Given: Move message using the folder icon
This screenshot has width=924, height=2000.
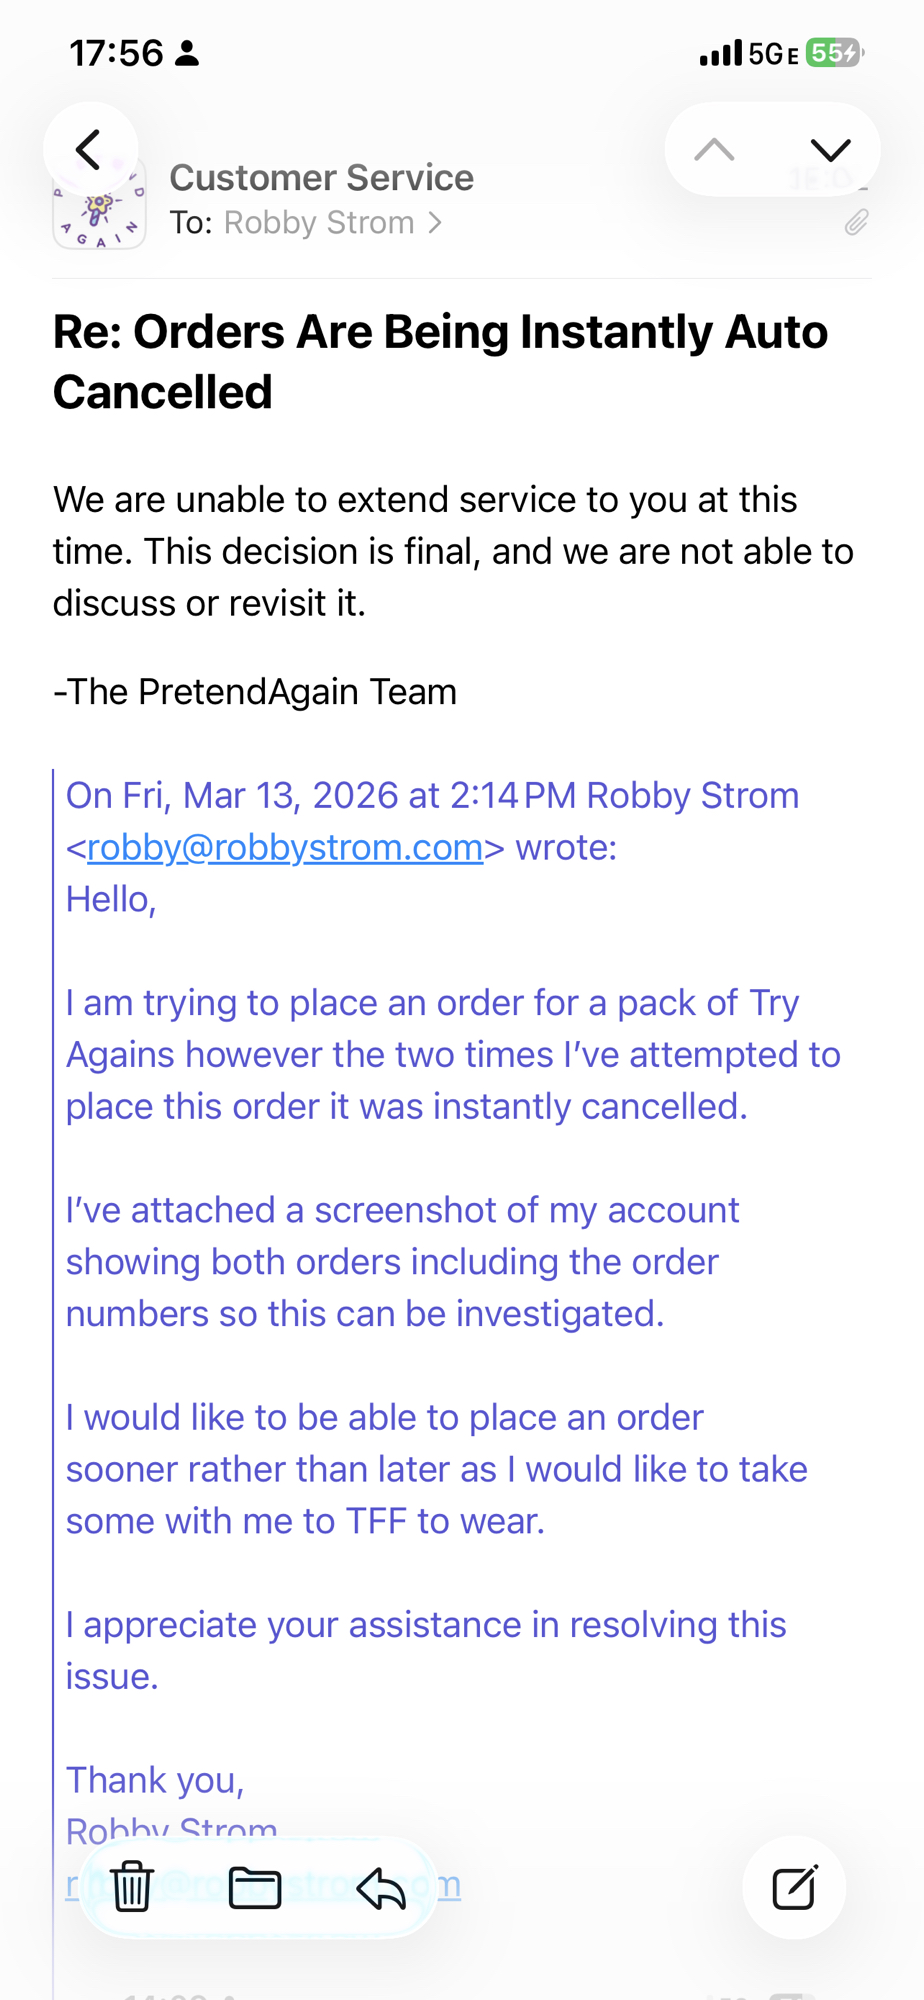Looking at the screenshot, I should pyautogui.click(x=255, y=1887).
